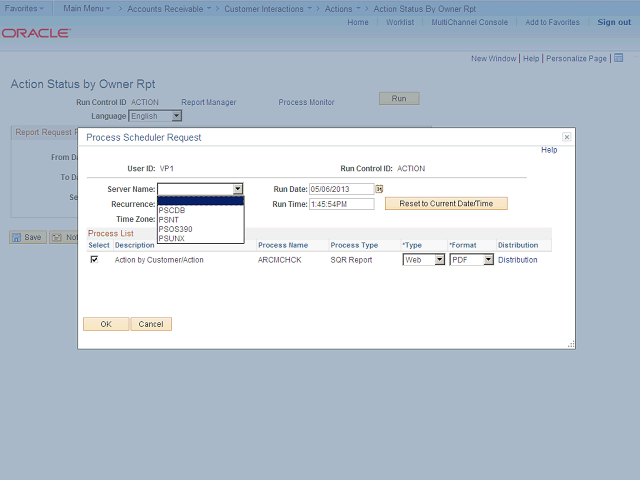
Task: Open the MultiChannel Console link
Action: 470,22
